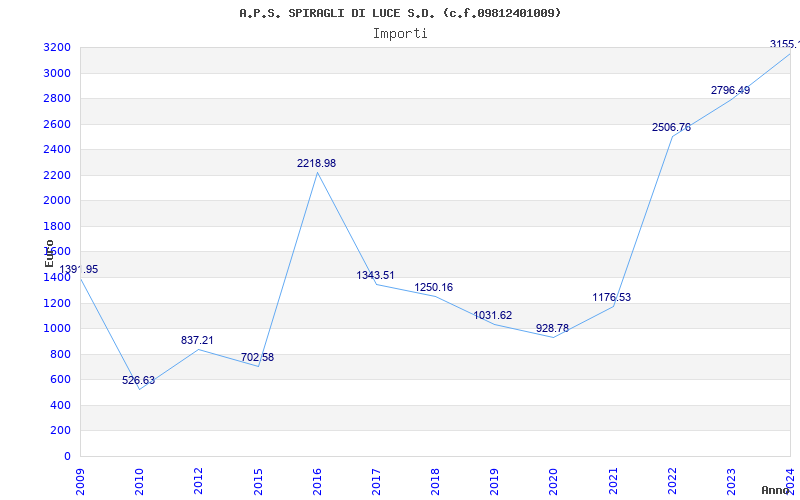Click the y-axis value 200
The image size is (800, 500).
(60, 431)
